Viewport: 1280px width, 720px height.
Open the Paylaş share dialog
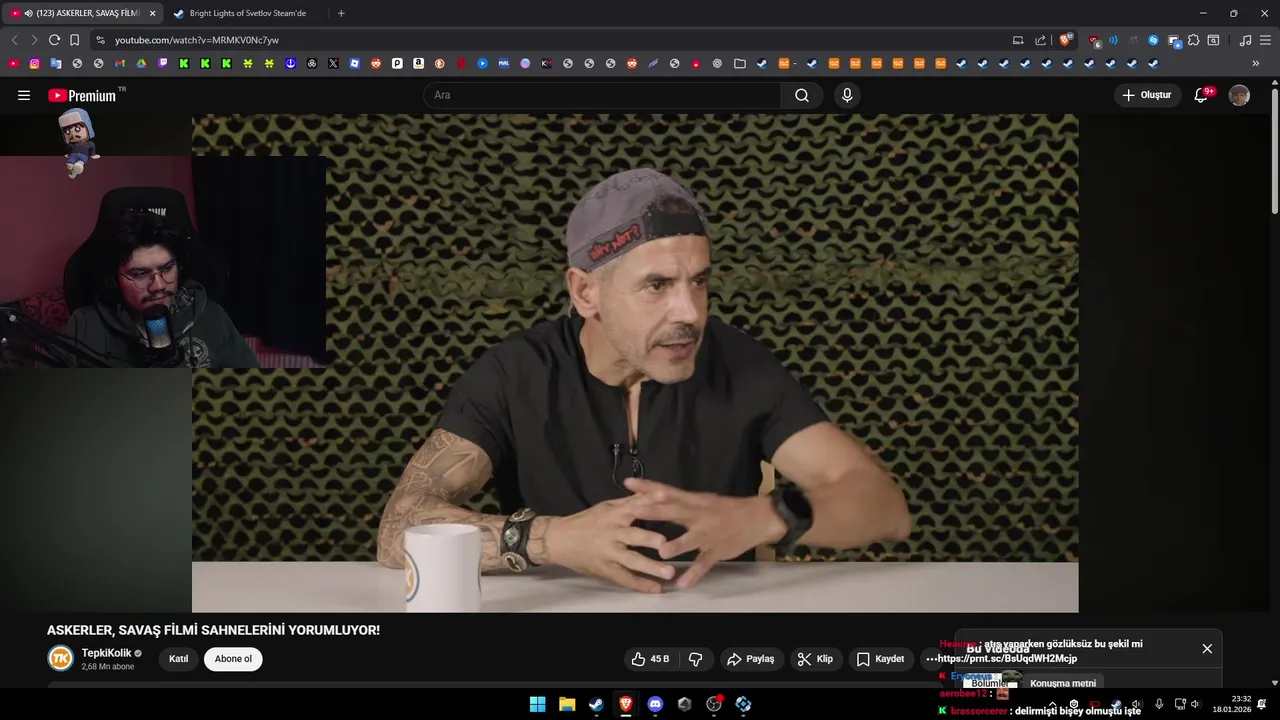(751, 659)
